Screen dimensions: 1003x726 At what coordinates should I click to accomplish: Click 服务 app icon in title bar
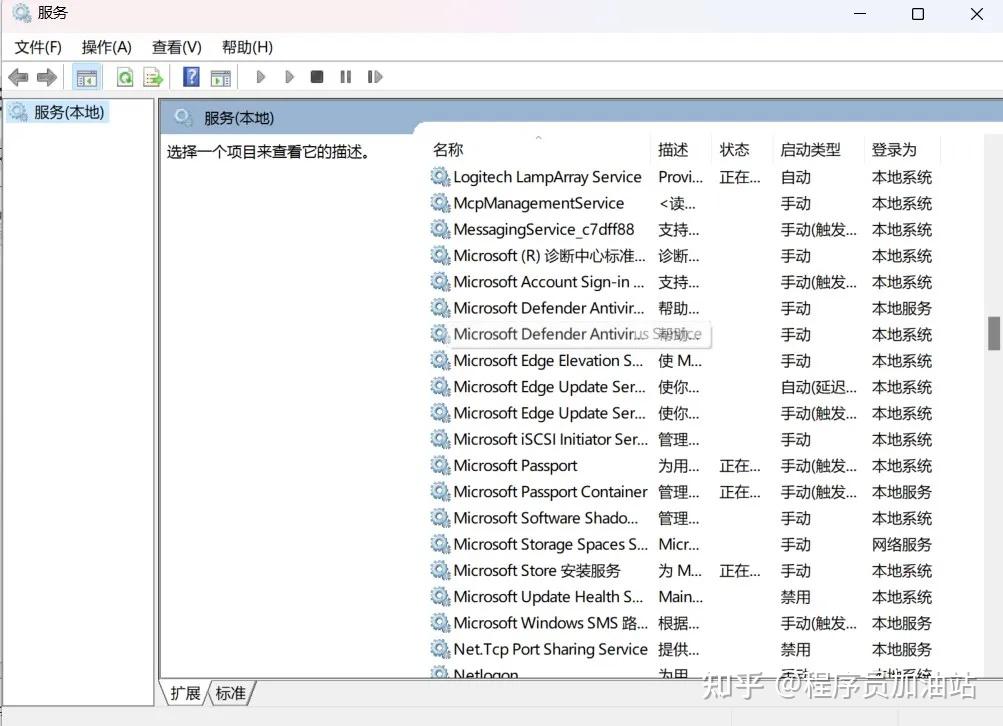21,13
